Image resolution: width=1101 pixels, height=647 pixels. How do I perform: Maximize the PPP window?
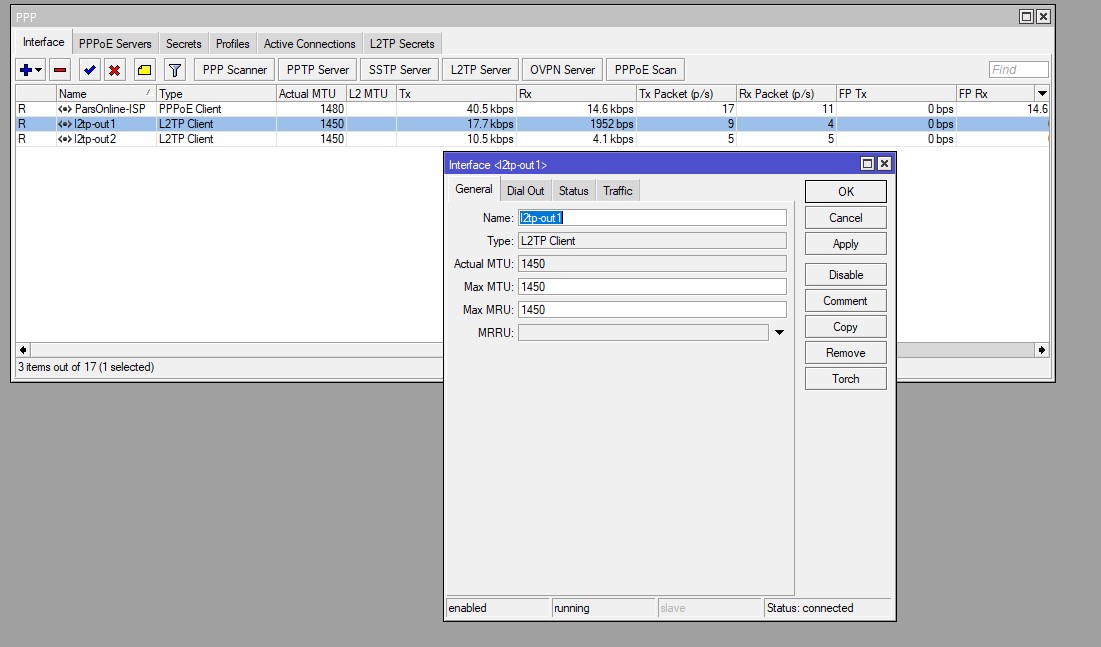coord(1027,16)
